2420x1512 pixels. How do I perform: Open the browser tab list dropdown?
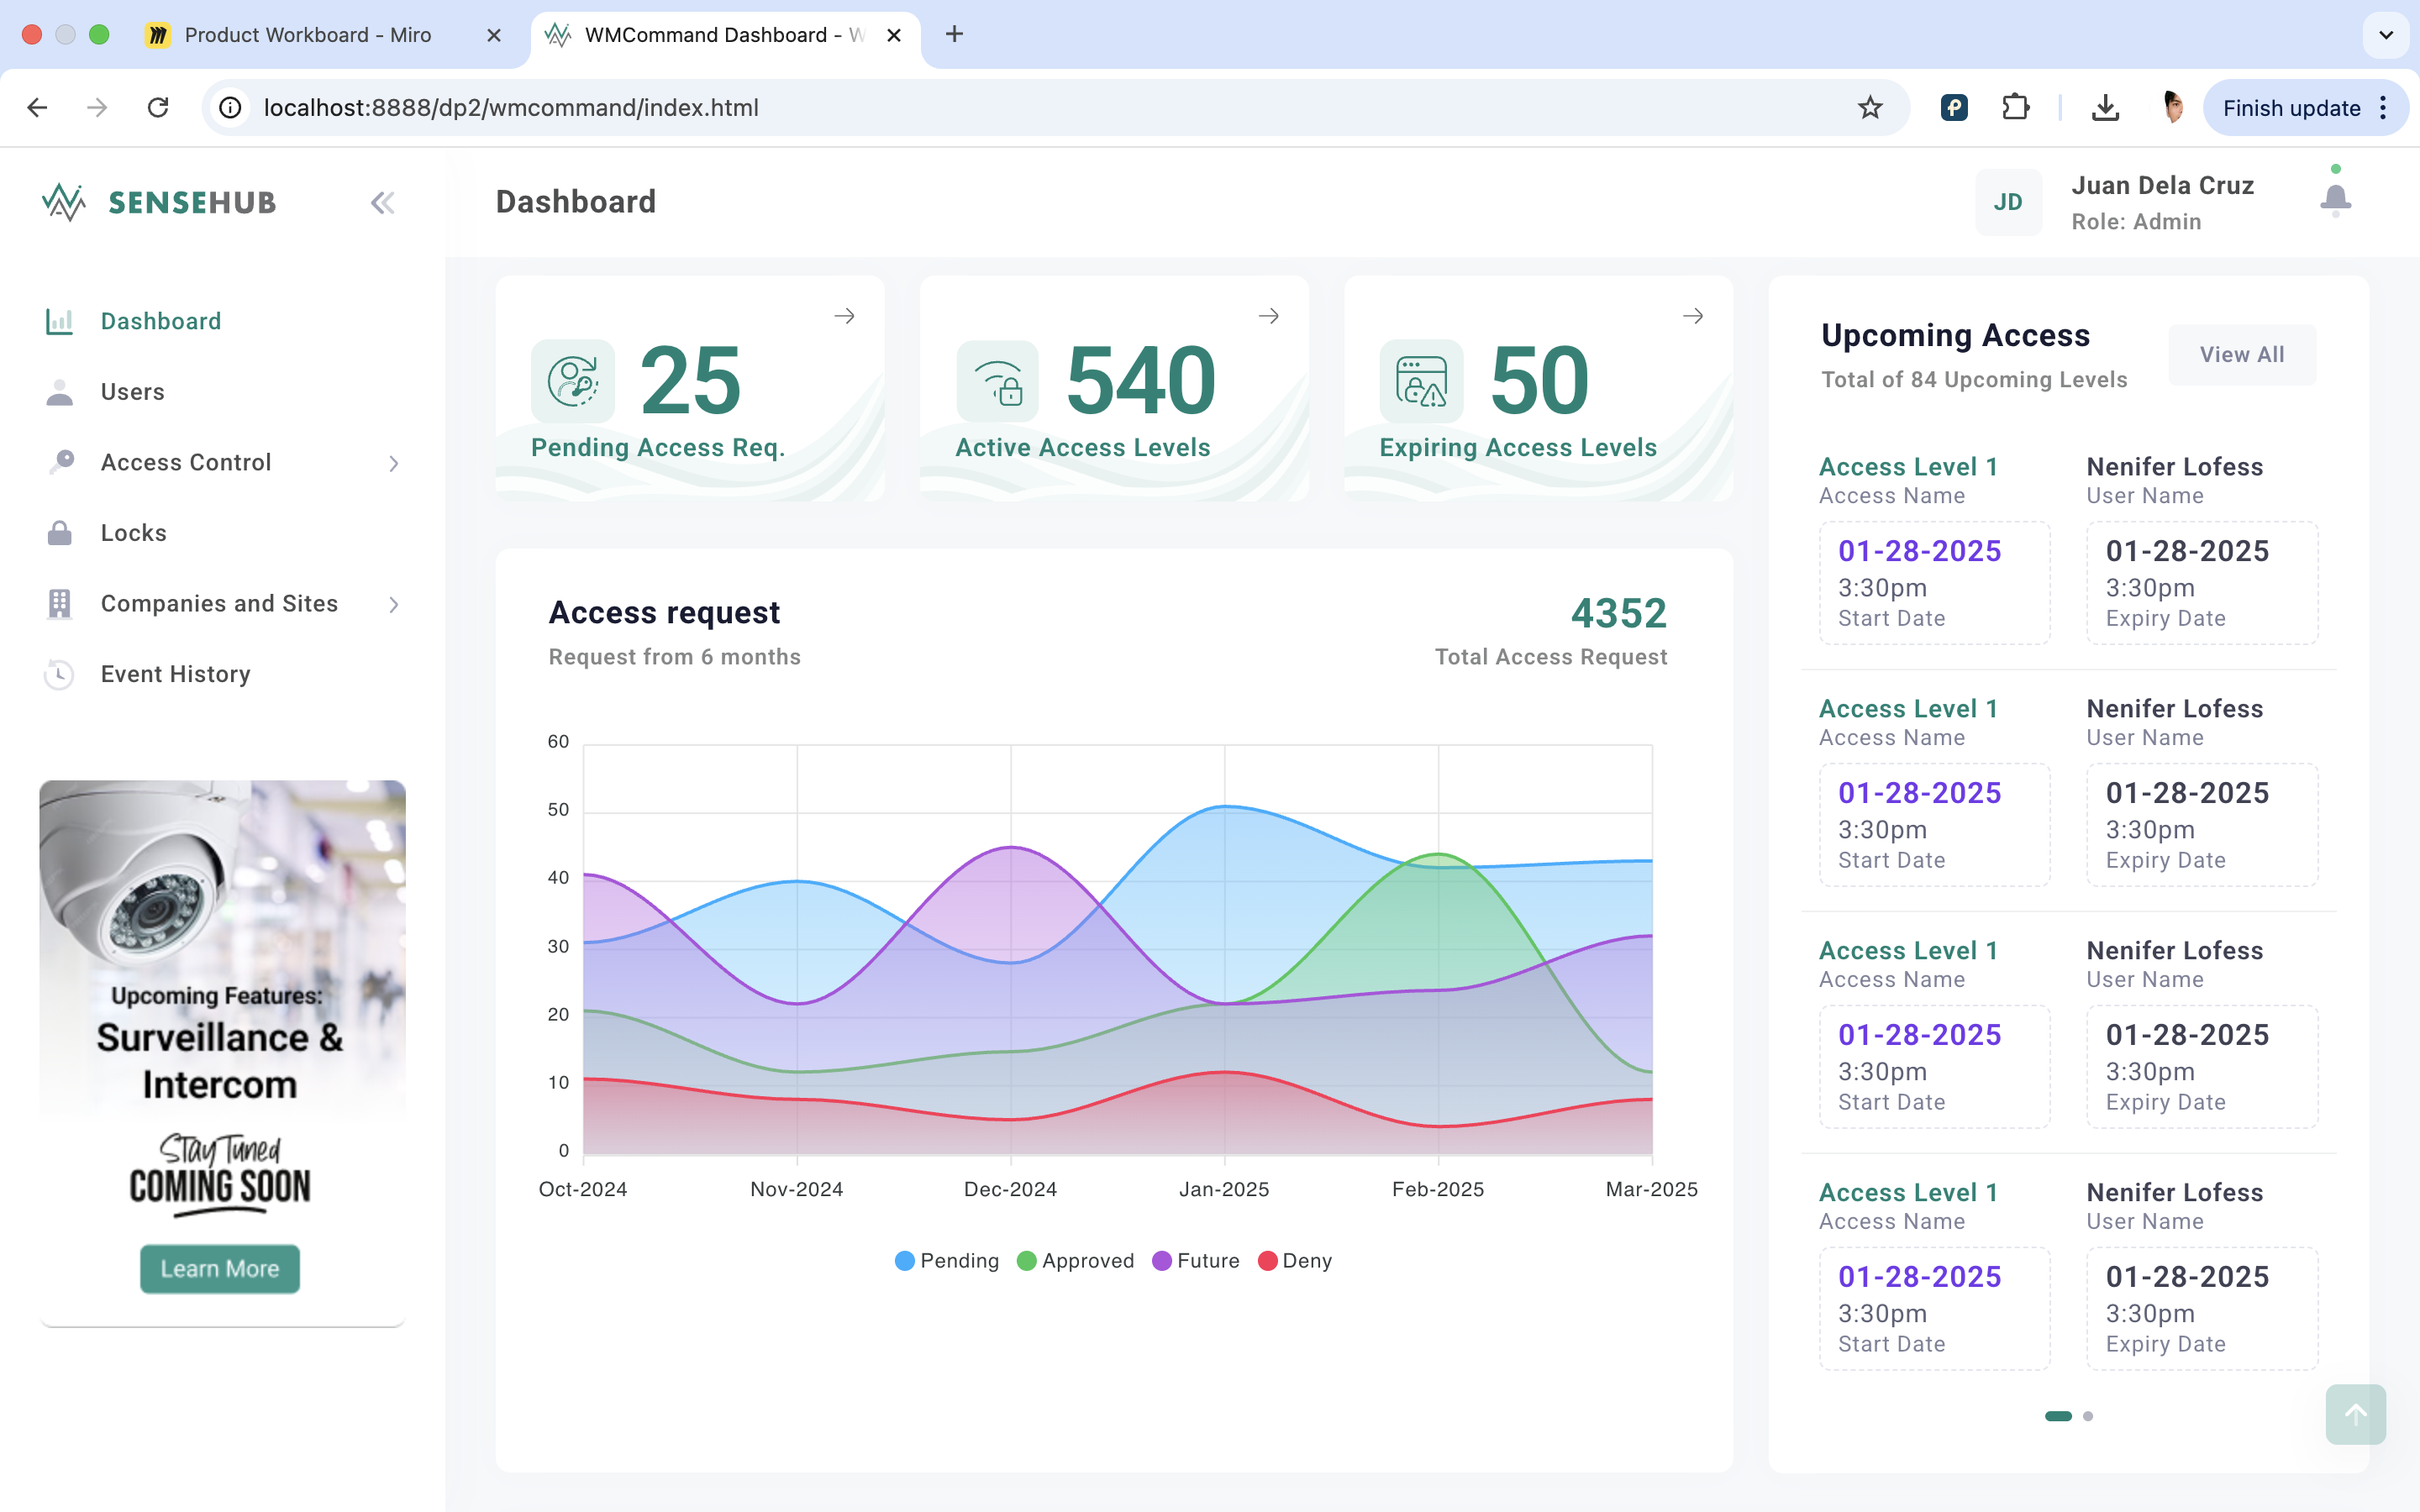click(2385, 35)
